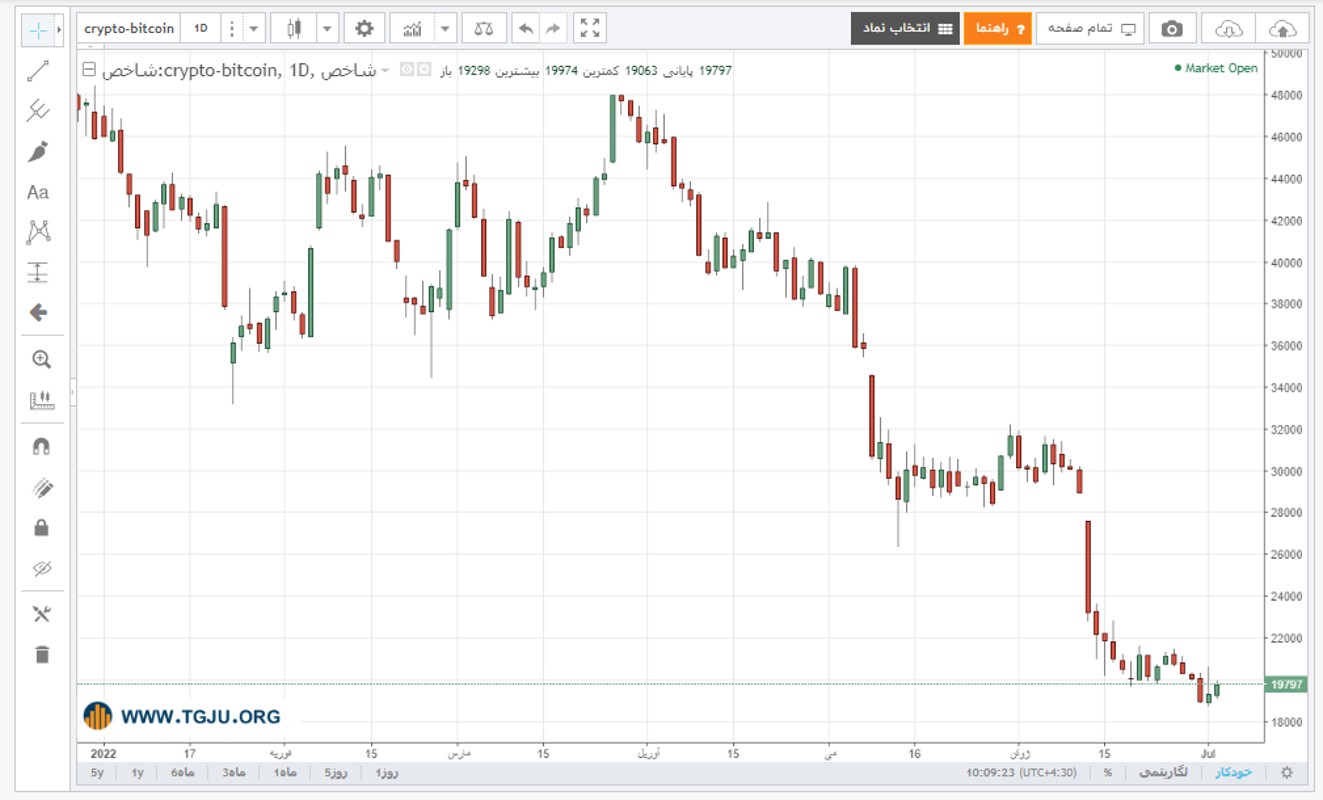Viewport: 1323px width, 800px height.
Task: Open chart settings gear in top toolbar
Action: pyautogui.click(x=365, y=28)
